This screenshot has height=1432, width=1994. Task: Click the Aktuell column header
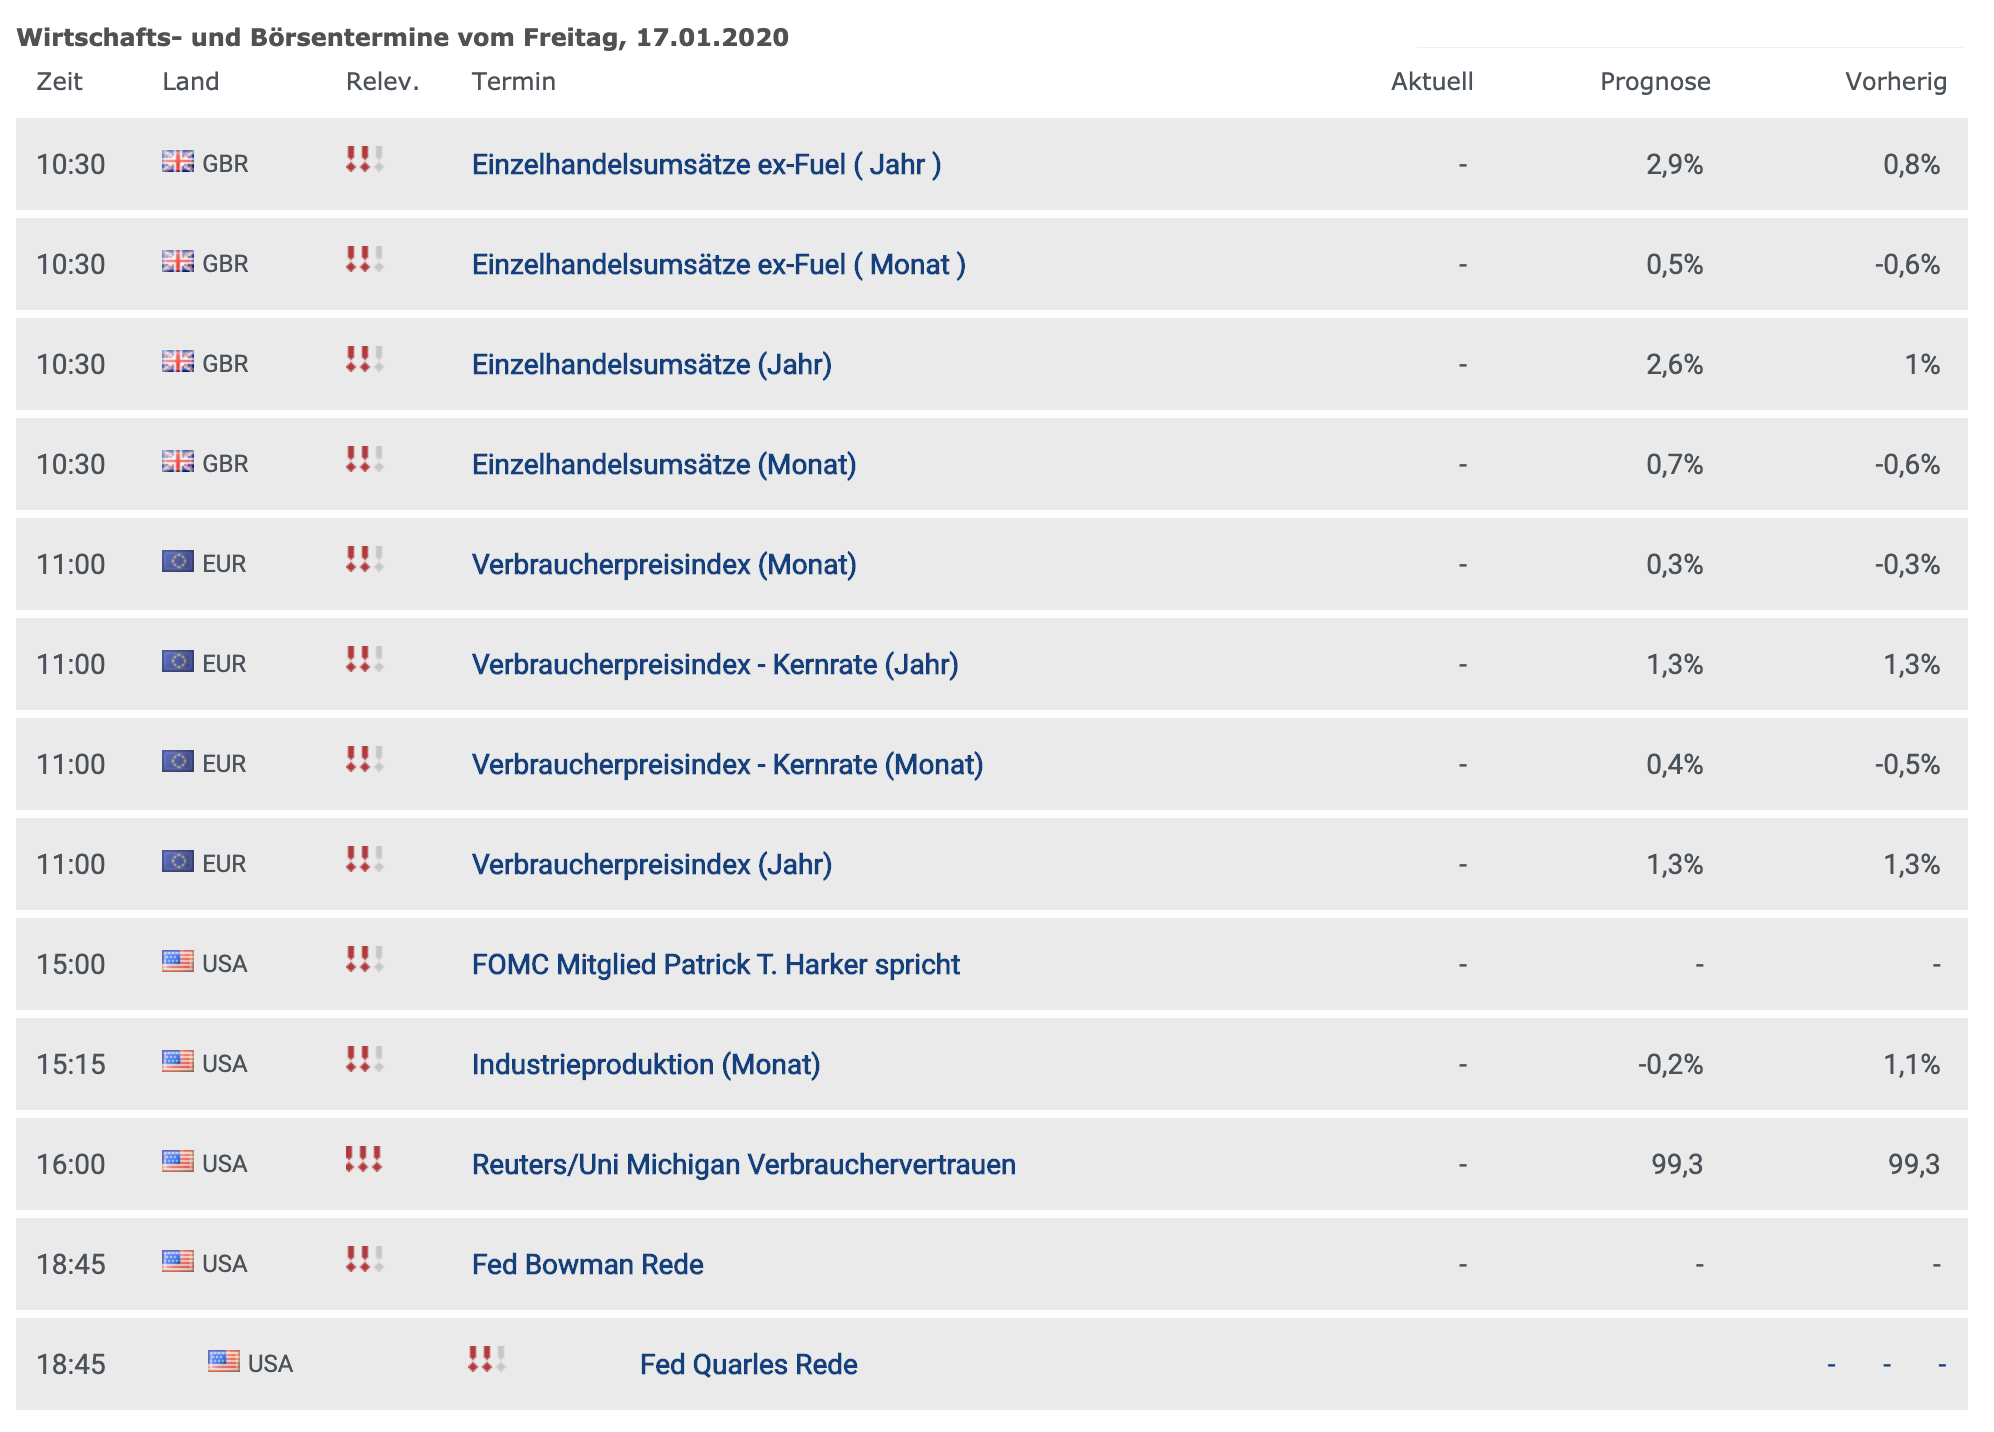(1432, 81)
